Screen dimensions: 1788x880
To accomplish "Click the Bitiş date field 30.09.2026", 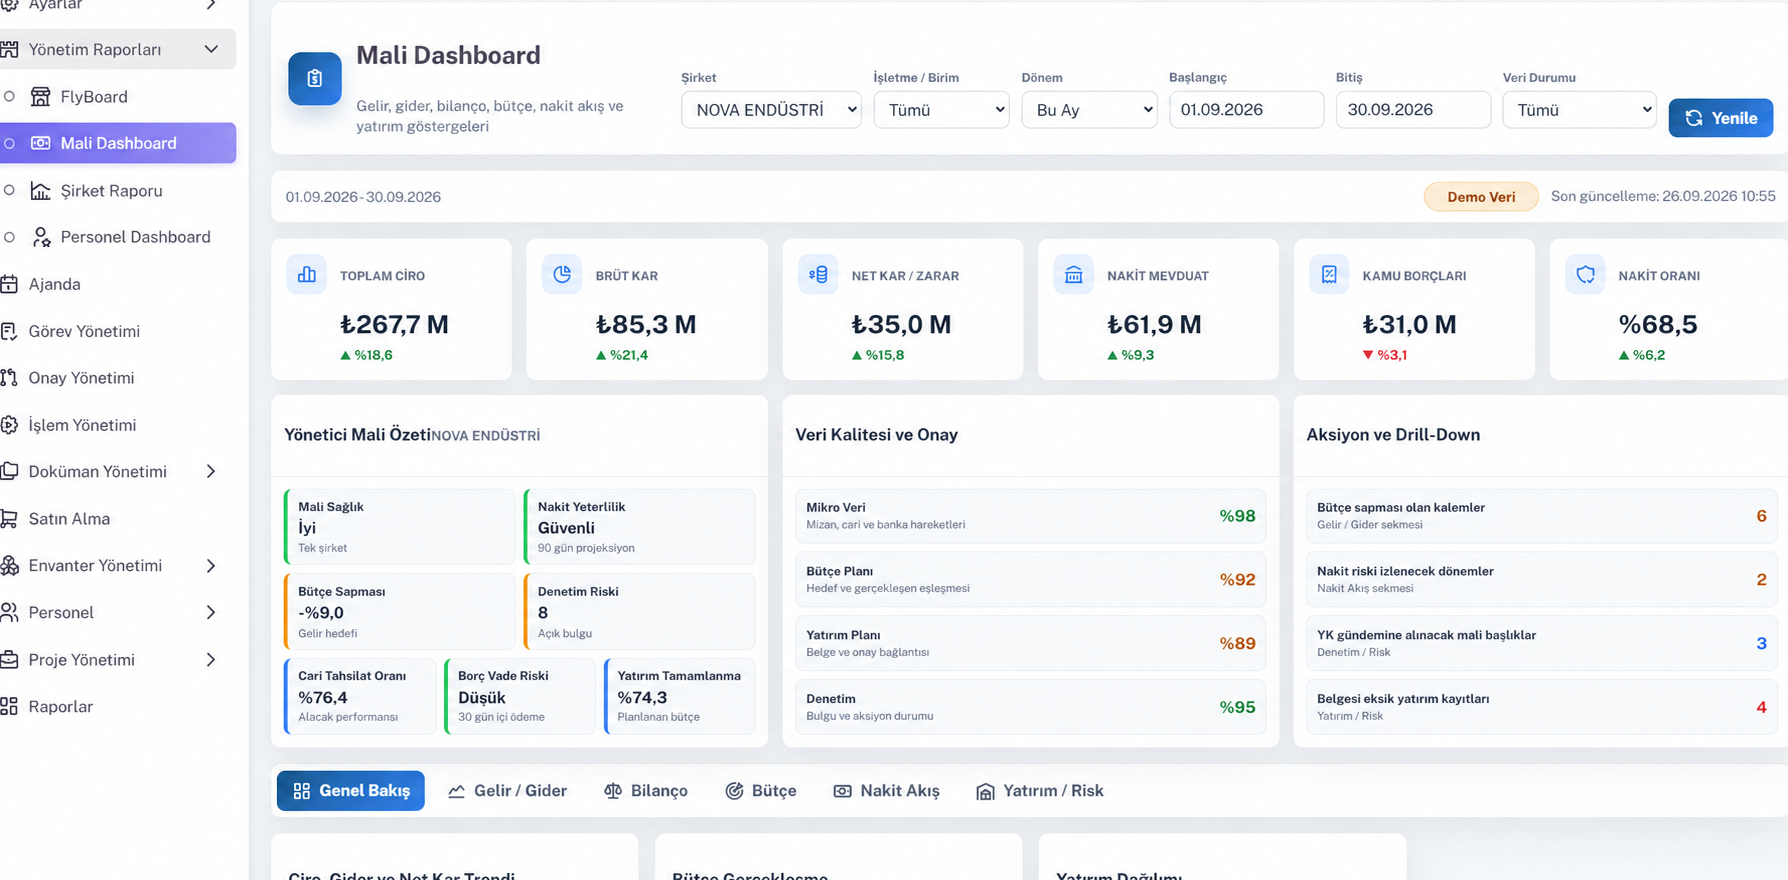I will [x=1413, y=110].
